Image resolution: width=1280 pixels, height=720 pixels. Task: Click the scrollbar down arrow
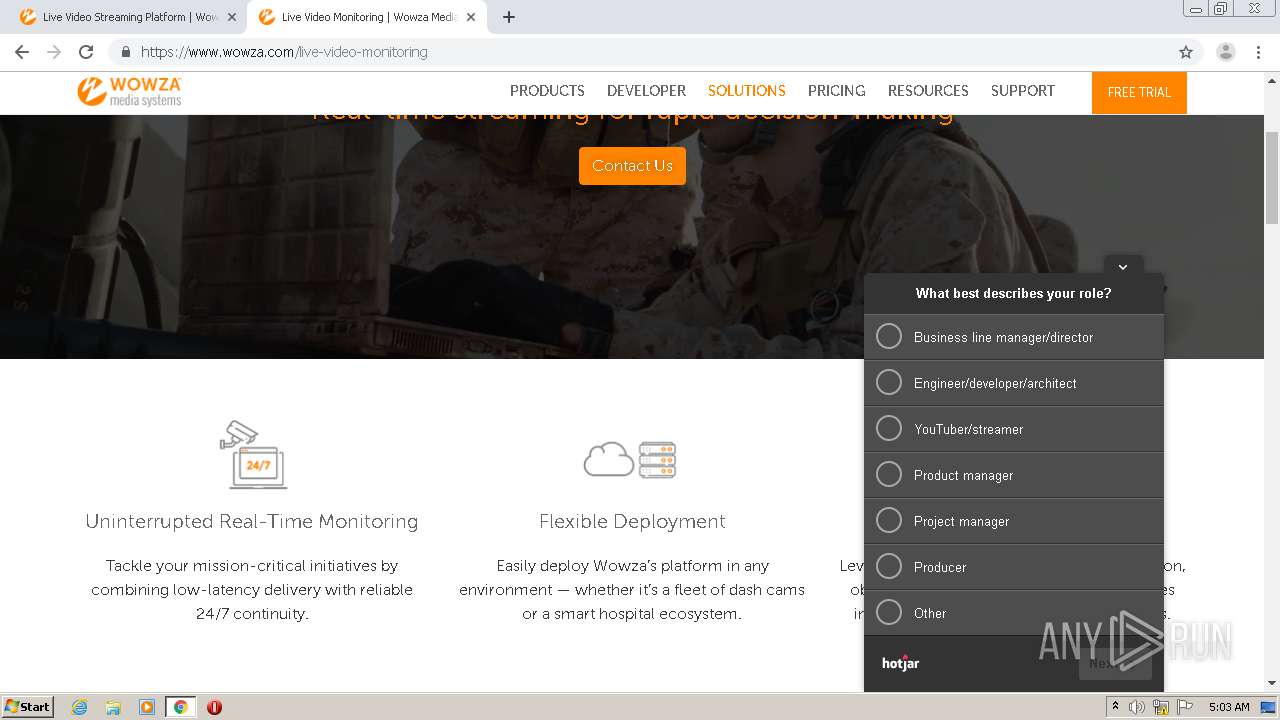point(1272,683)
